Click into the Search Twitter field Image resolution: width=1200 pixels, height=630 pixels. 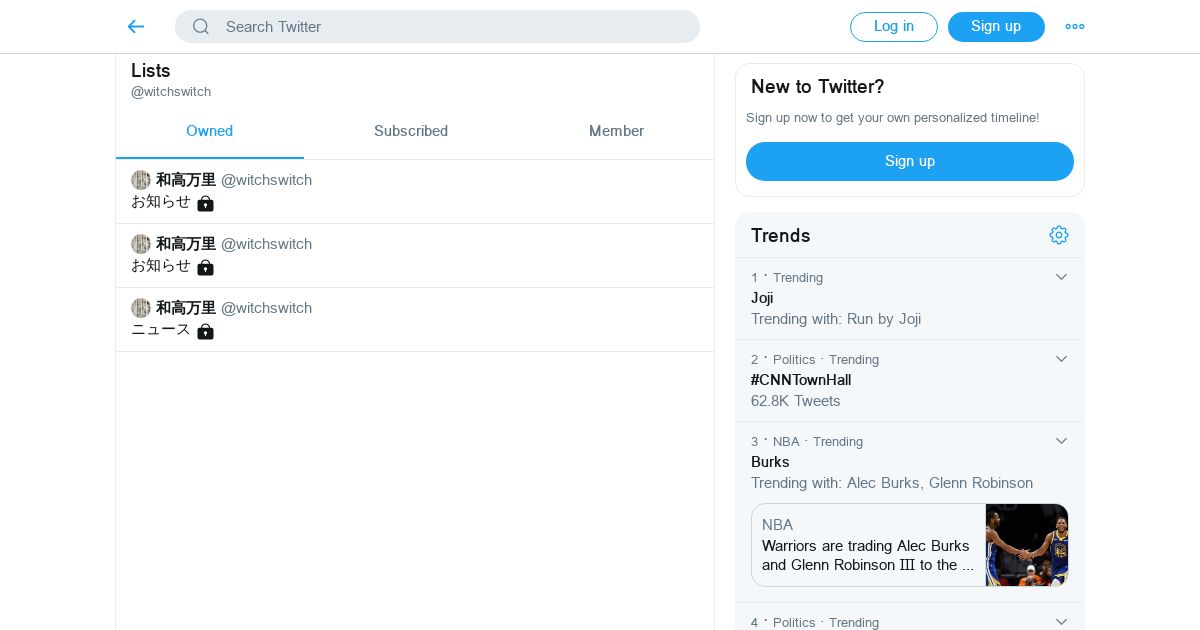coord(450,27)
